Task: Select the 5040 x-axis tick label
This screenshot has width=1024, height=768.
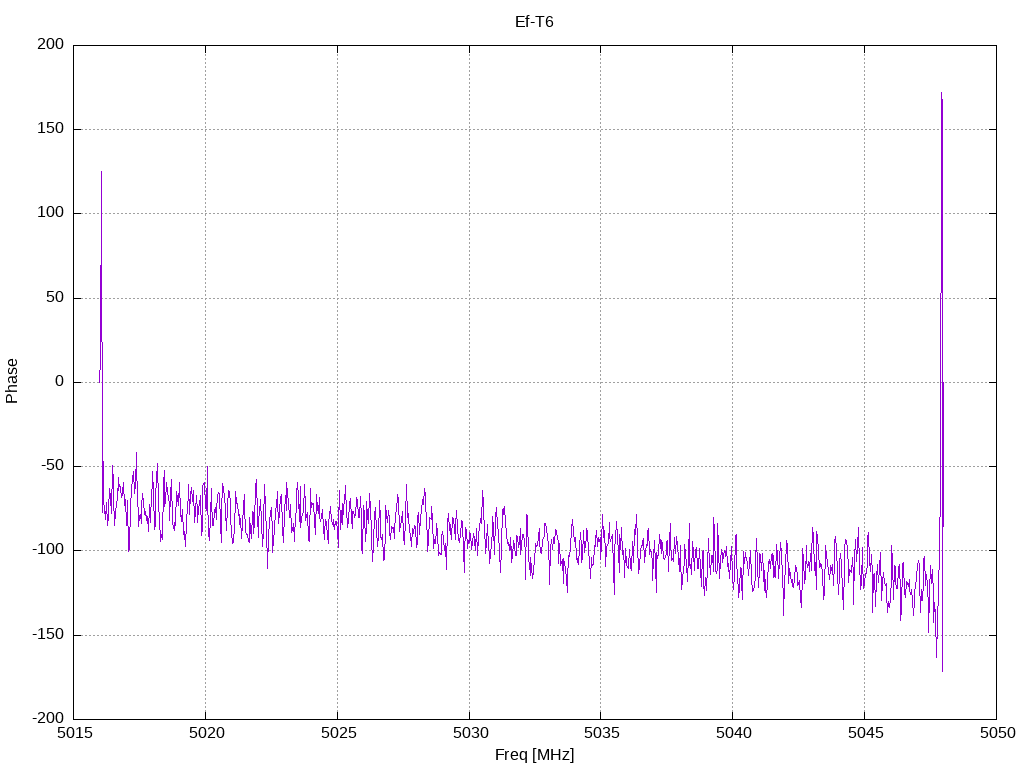Action: (x=732, y=733)
